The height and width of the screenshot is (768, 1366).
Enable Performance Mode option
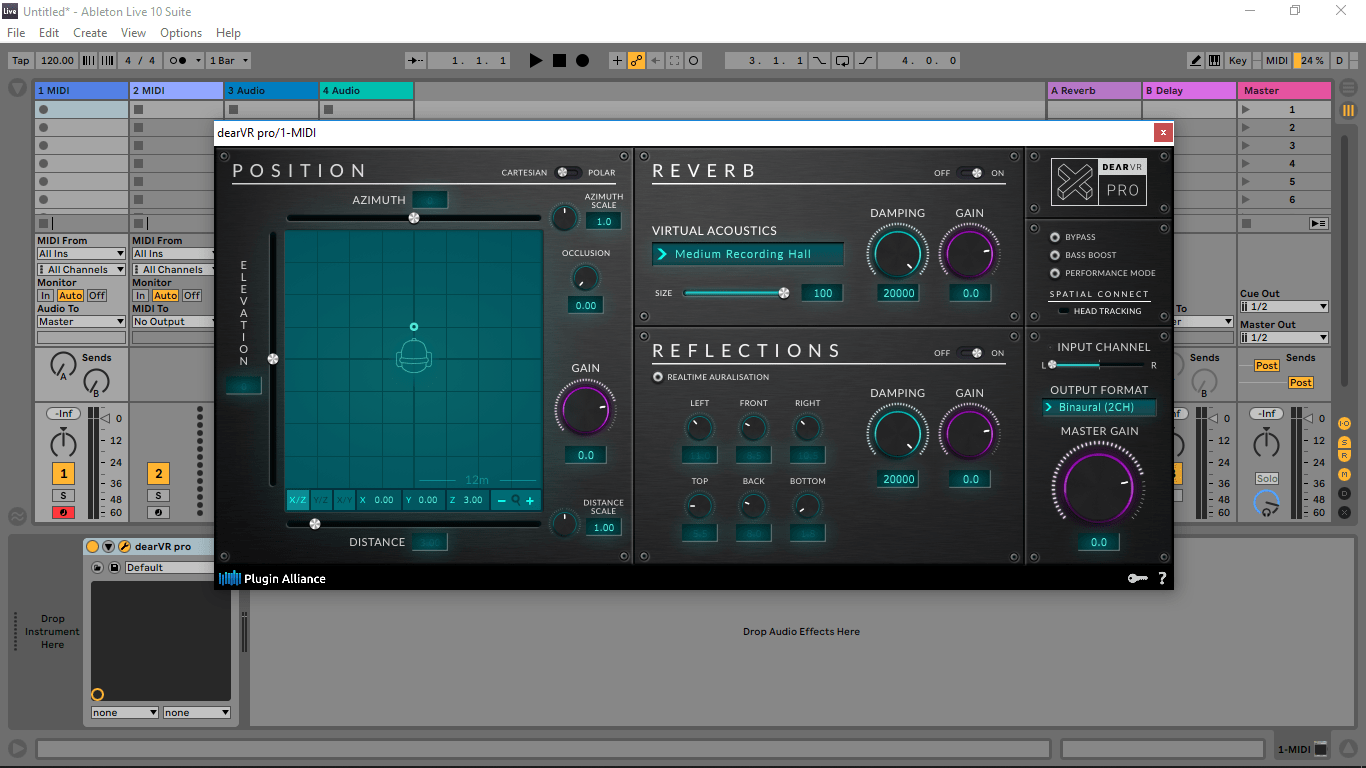tap(1054, 273)
